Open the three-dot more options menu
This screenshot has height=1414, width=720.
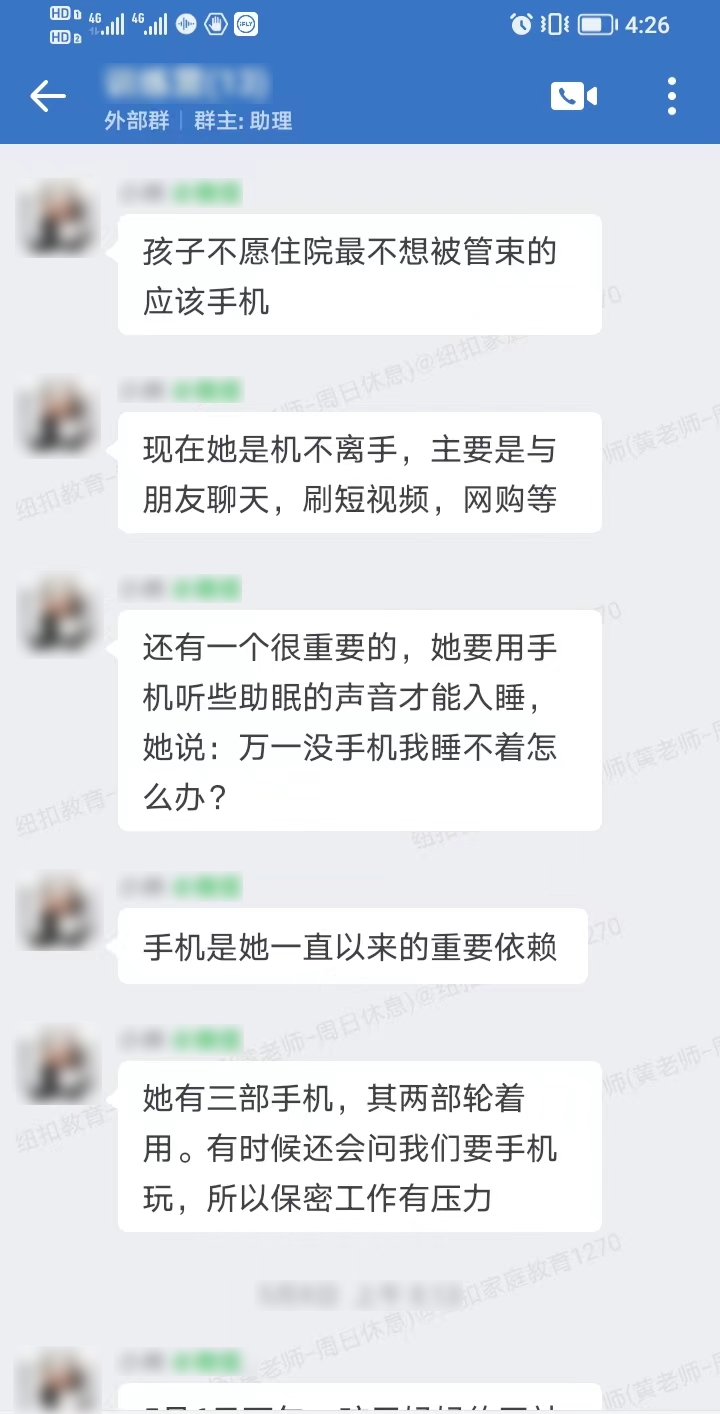[672, 97]
